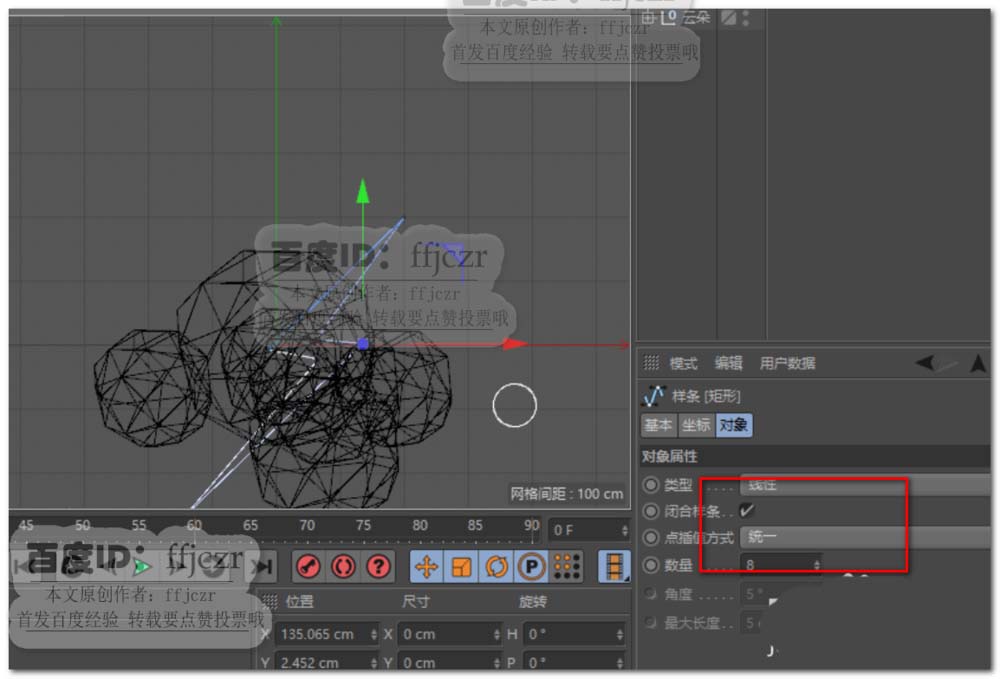The width and height of the screenshot is (1000, 679).
Task: Click the 闭合样条 keyframe circle button
Action: [x=651, y=511]
